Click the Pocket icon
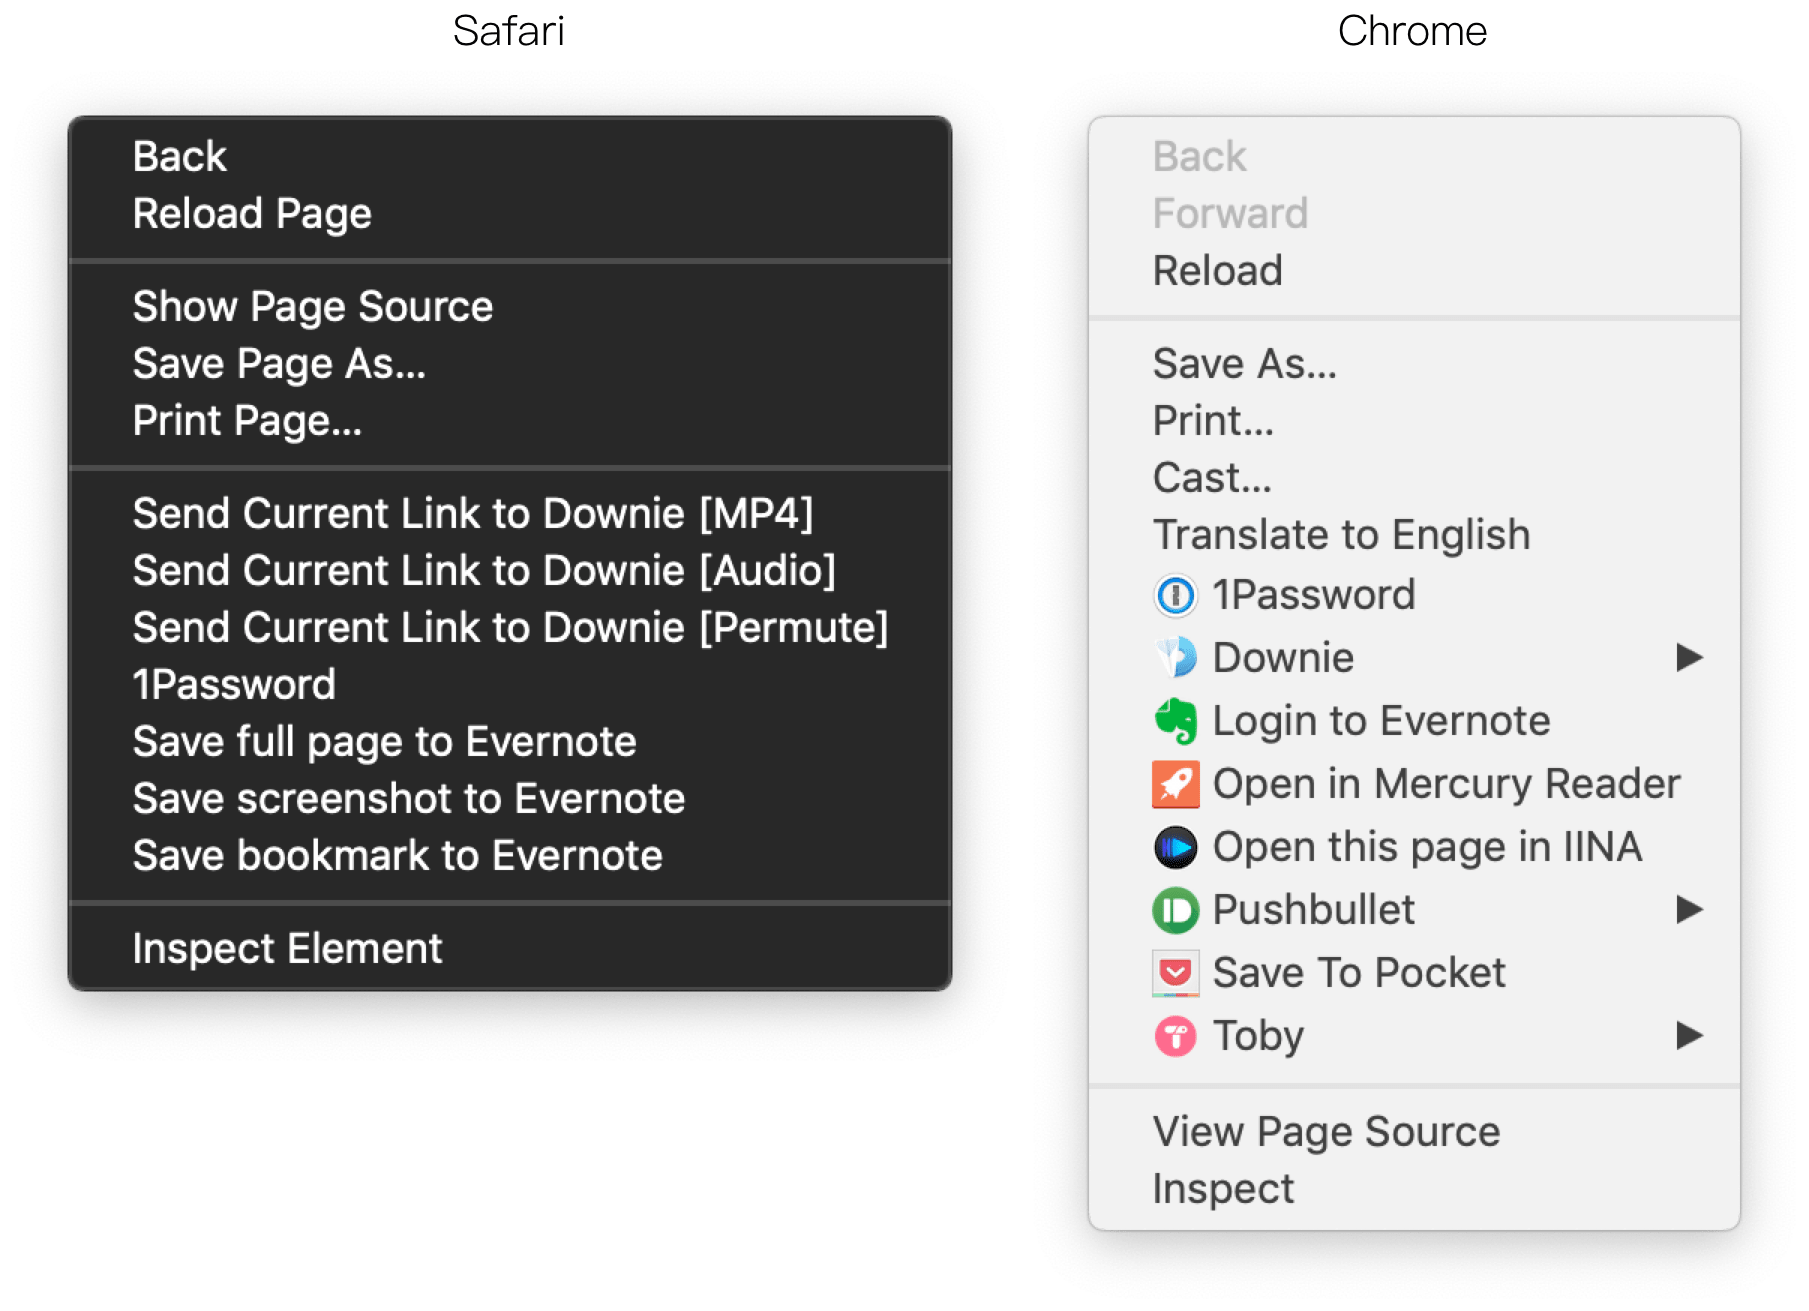Image resolution: width=1809 pixels, height=1311 pixels. pos(1175,973)
